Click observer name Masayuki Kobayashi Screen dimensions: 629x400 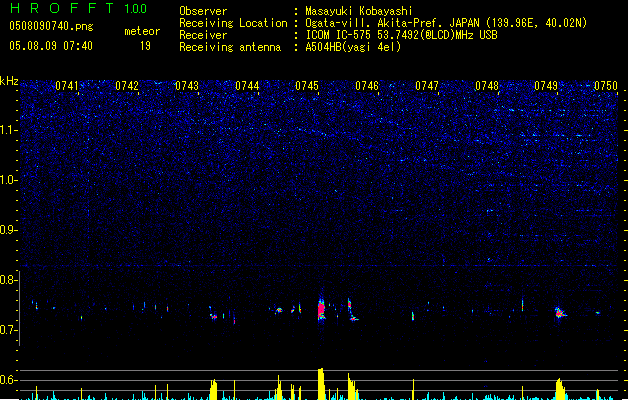click(x=359, y=11)
